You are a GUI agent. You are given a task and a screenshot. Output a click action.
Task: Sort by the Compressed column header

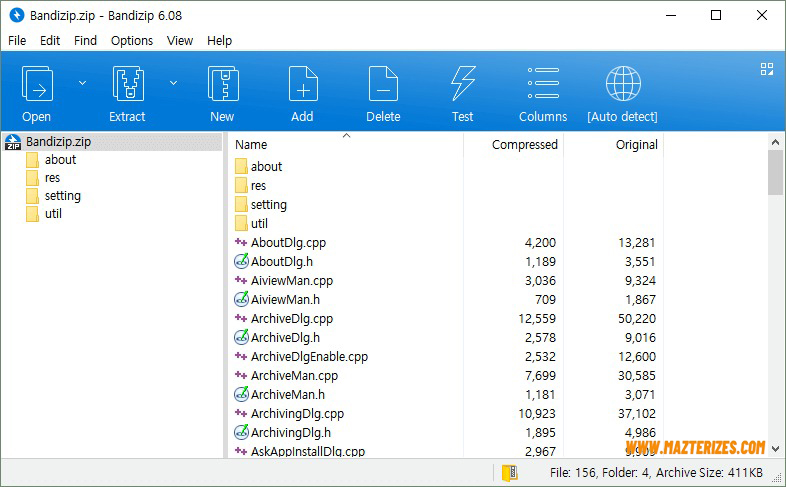(524, 145)
